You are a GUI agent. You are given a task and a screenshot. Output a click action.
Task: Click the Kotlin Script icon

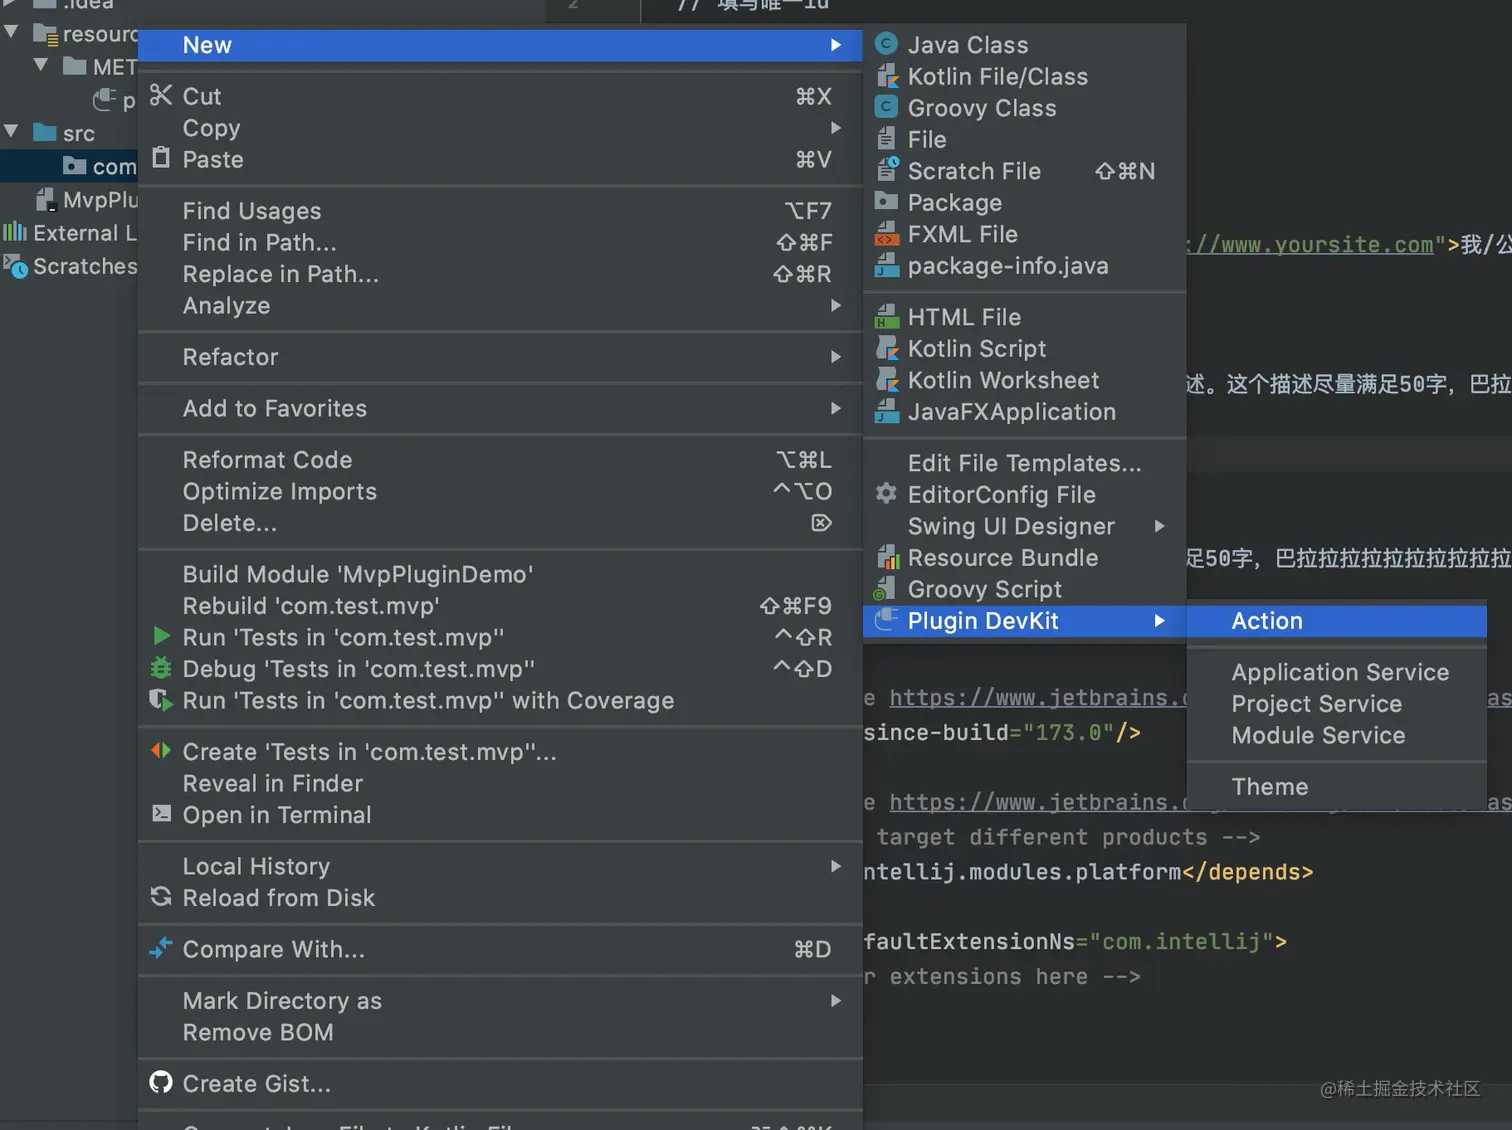click(886, 348)
